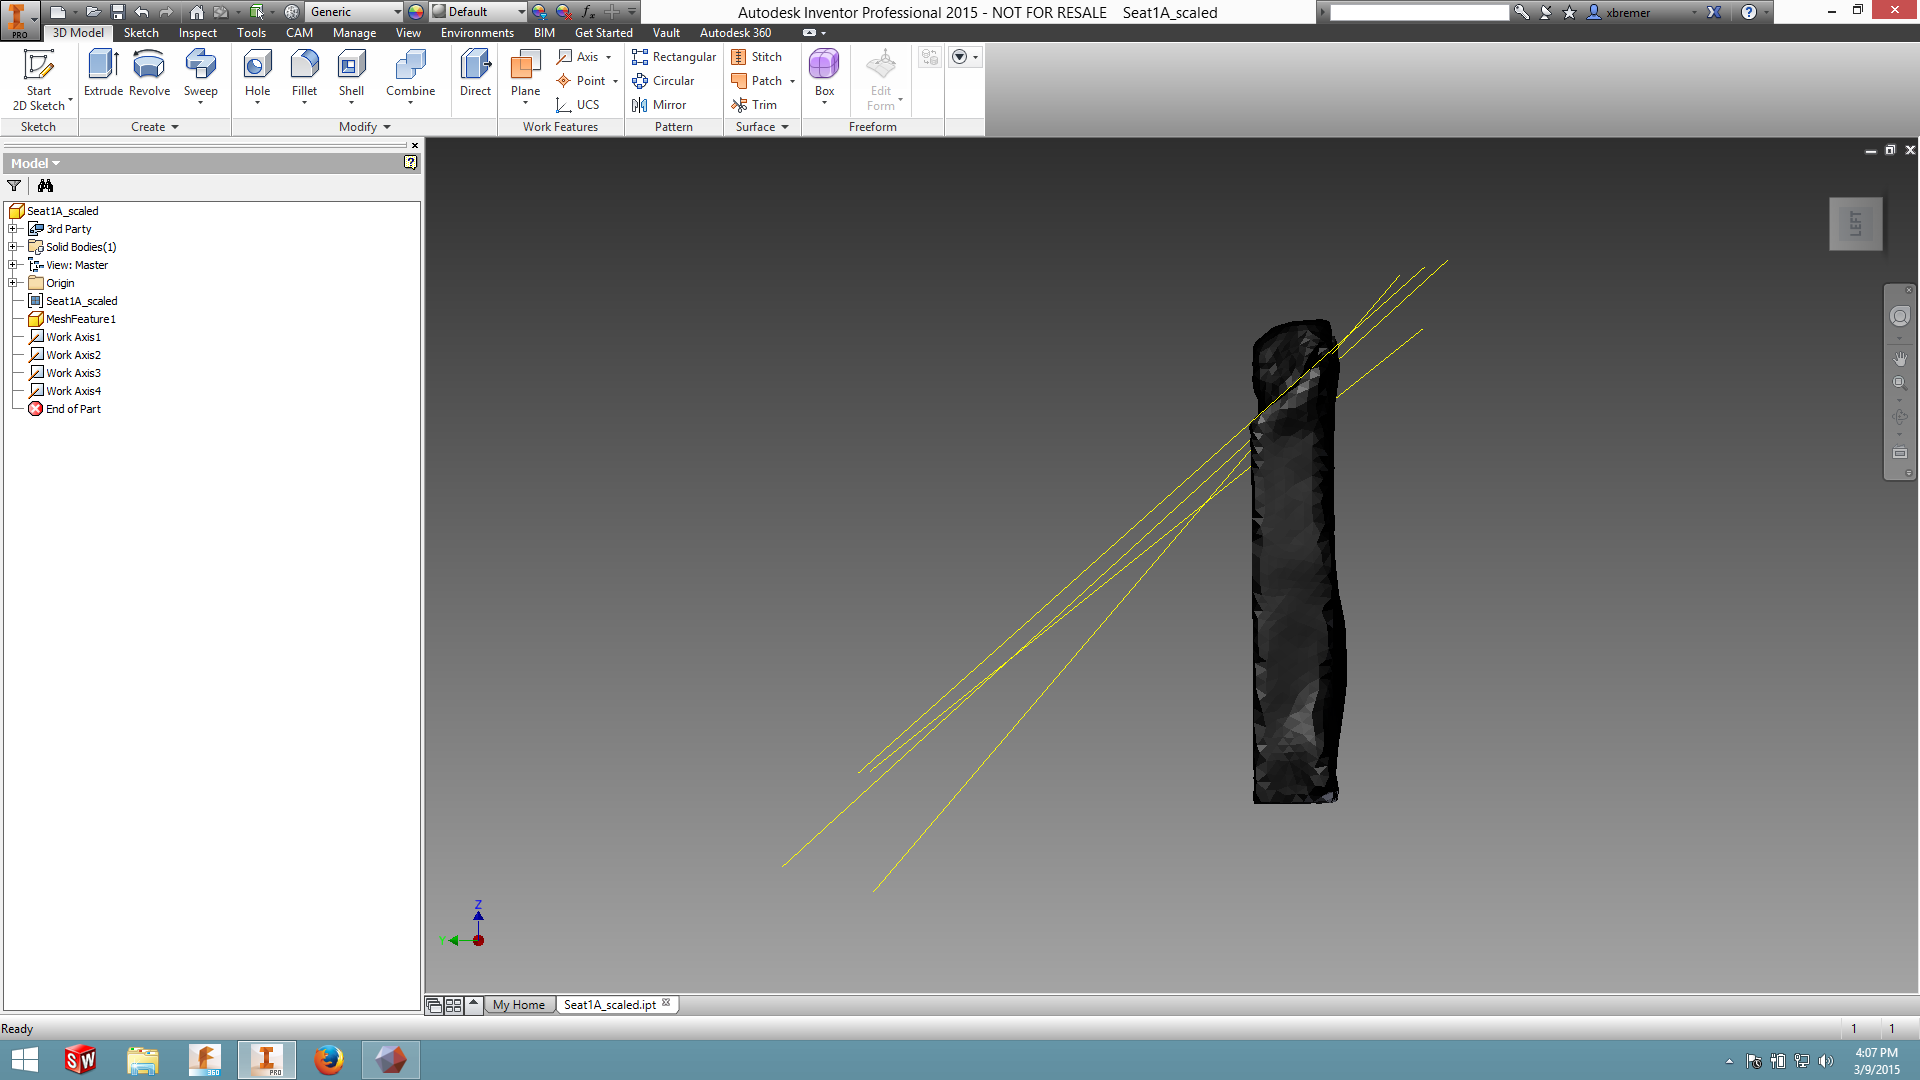
Task: Switch to the My Home document tab
Action: pyautogui.click(x=519, y=1005)
